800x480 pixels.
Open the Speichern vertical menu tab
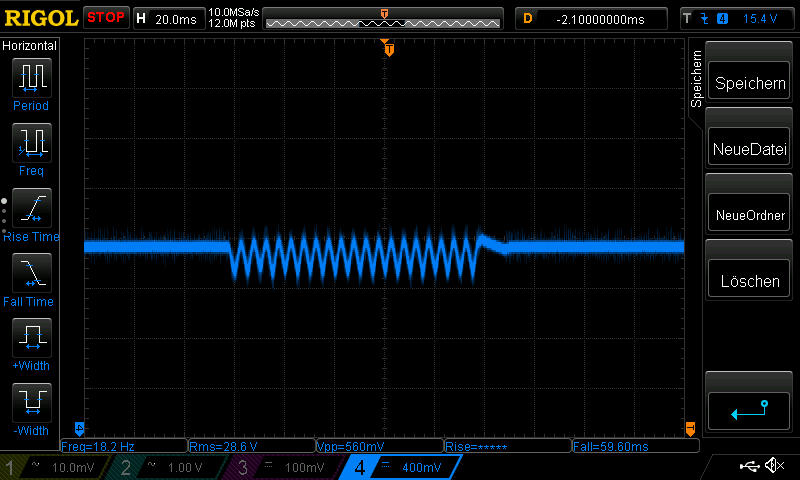click(x=696, y=79)
